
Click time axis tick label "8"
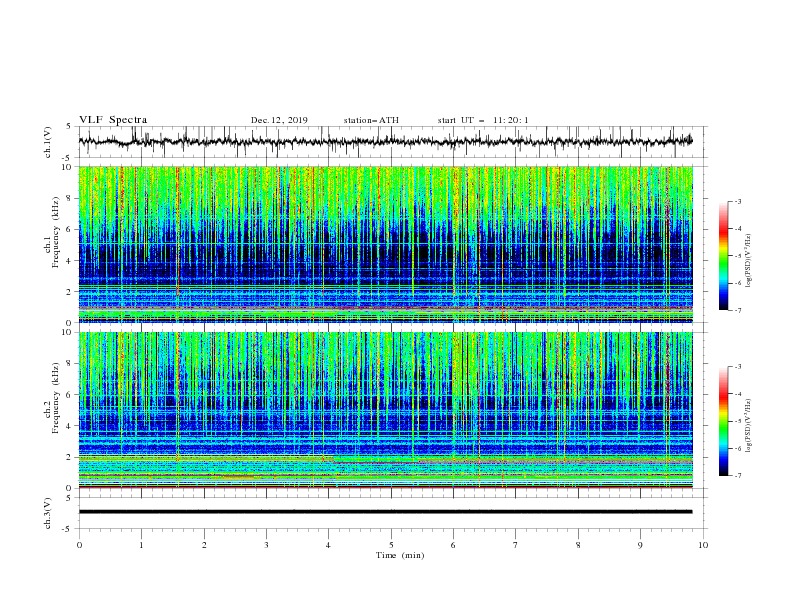click(x=578, y=545)
